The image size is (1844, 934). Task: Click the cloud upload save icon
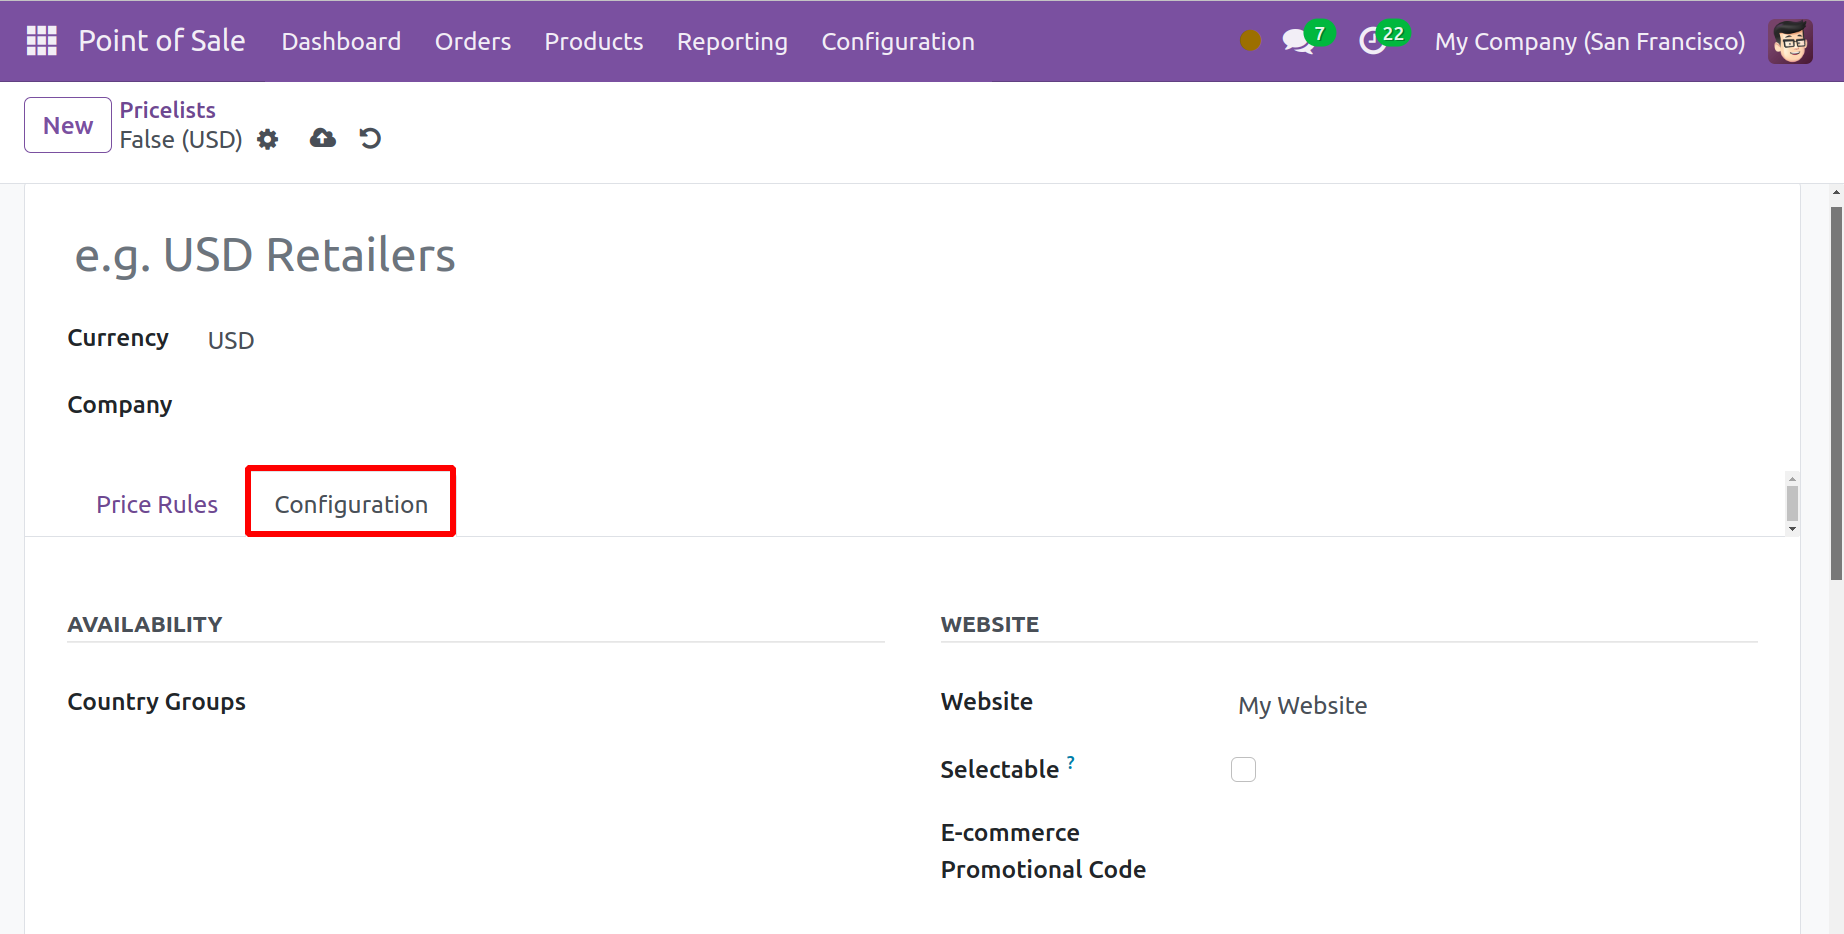tap(322, 138)
